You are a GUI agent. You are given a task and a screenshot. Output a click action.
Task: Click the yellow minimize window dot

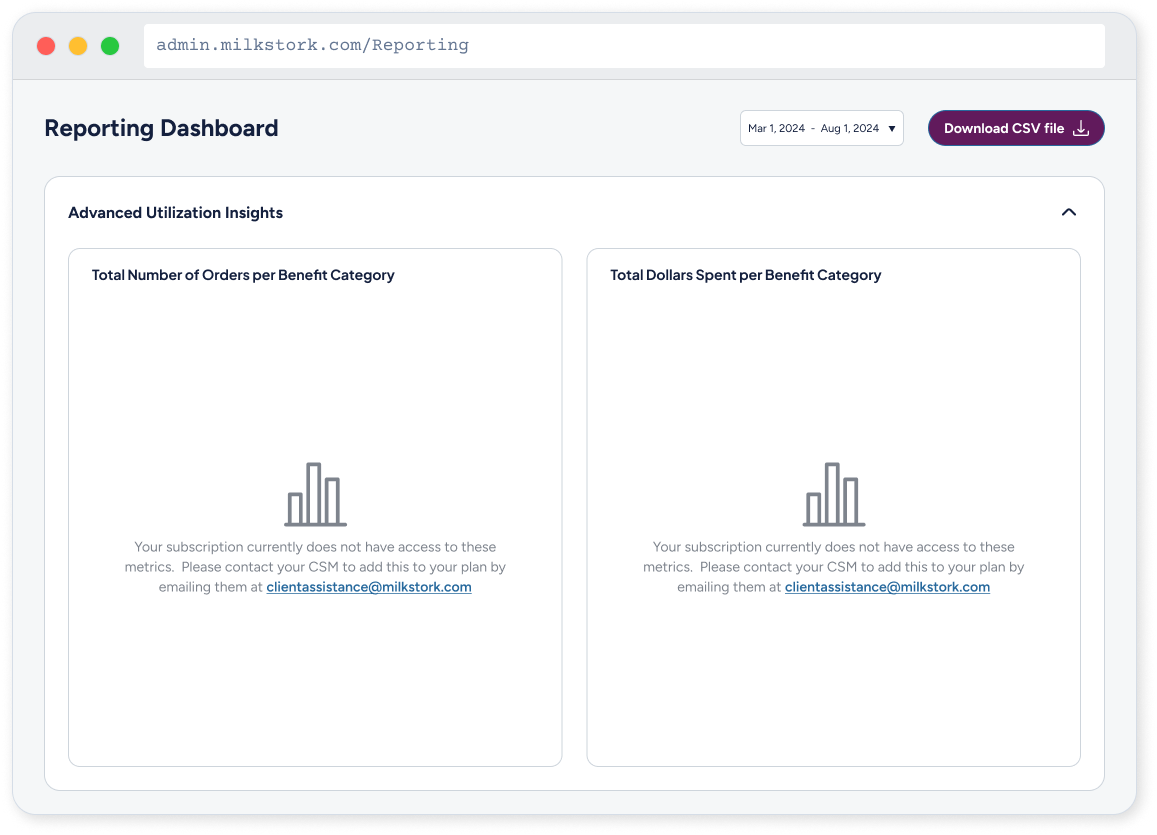77,46
